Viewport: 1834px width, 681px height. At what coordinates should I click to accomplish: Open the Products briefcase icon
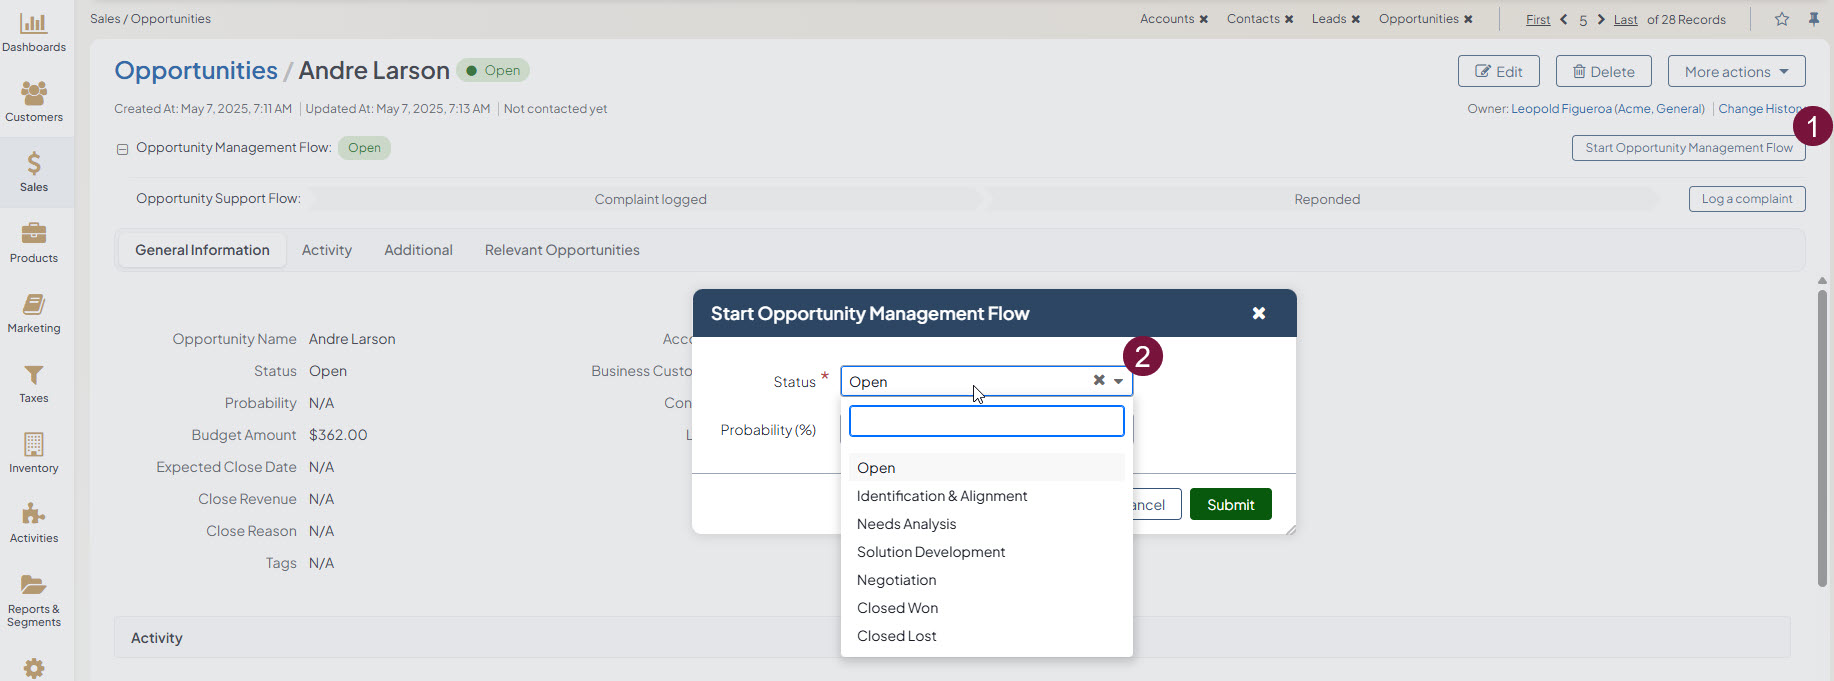tap(33, 234)
